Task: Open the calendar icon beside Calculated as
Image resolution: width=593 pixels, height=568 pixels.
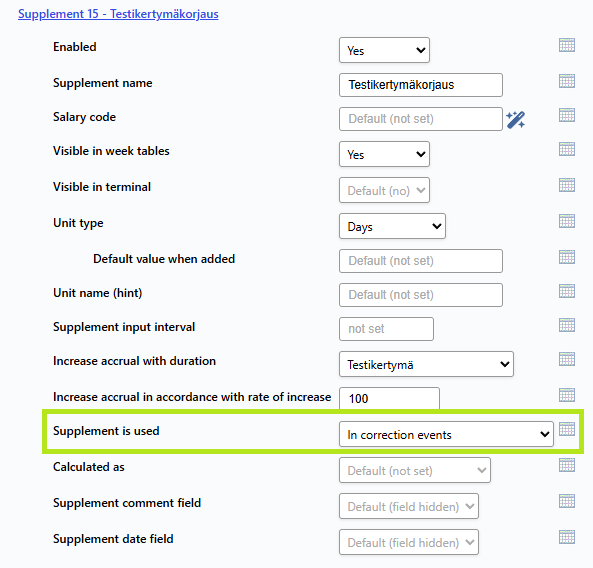Action: (567, 465)
